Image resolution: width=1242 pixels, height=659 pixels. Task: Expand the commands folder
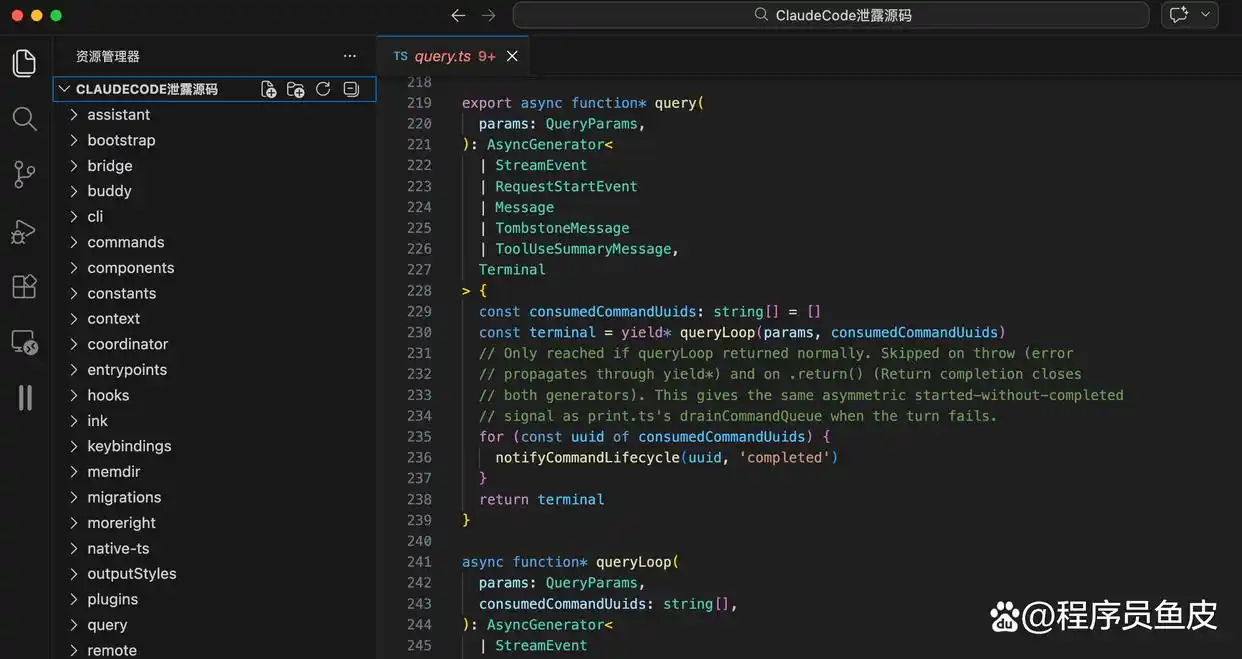click(214, 242)
